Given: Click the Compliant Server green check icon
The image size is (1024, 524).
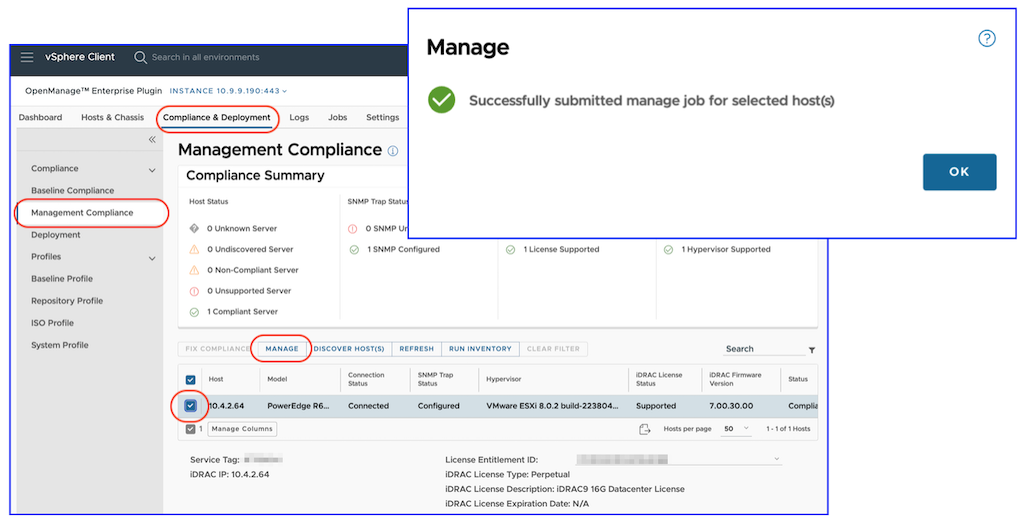Looking at the screenshot, I should (194, 312).
